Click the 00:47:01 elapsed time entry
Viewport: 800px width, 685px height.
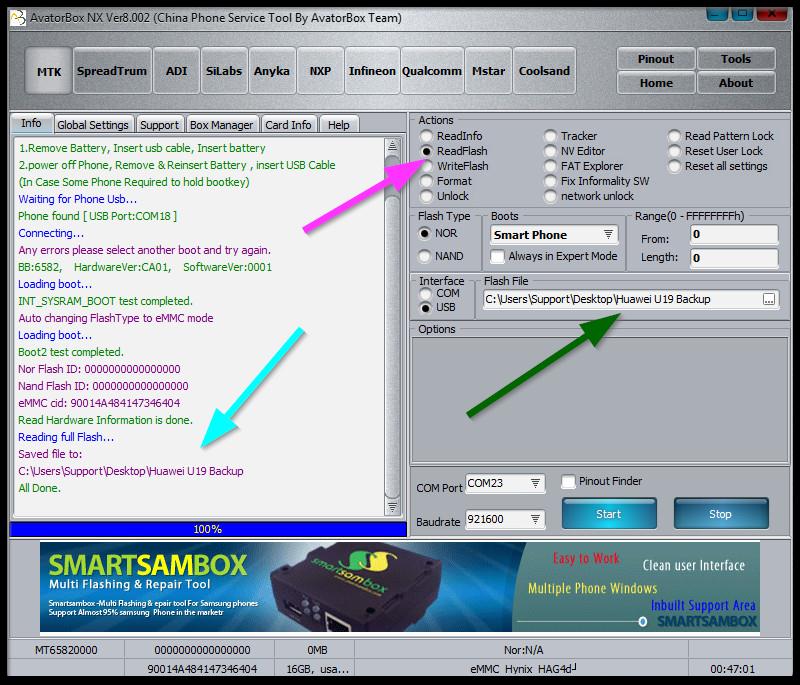point(732,669)
